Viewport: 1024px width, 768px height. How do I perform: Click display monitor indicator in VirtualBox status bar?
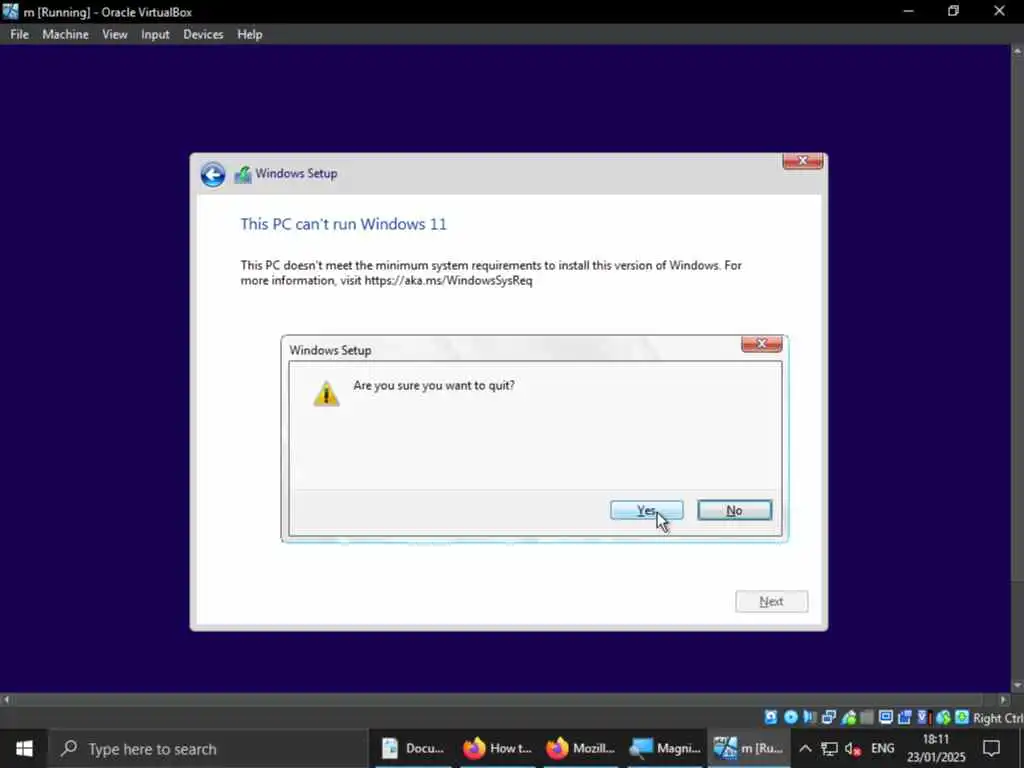point(886,717)
